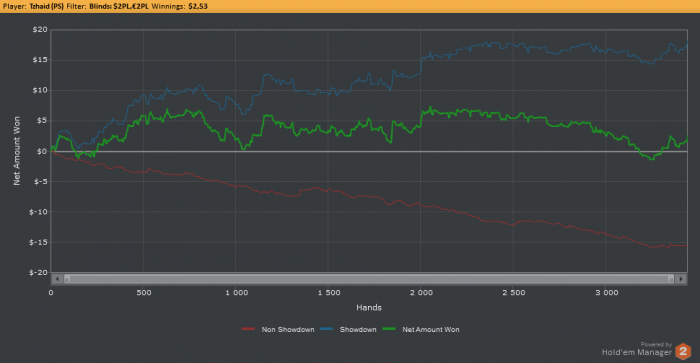
Task: Click the '$10' y-axis label
Action: pos(40,90)
